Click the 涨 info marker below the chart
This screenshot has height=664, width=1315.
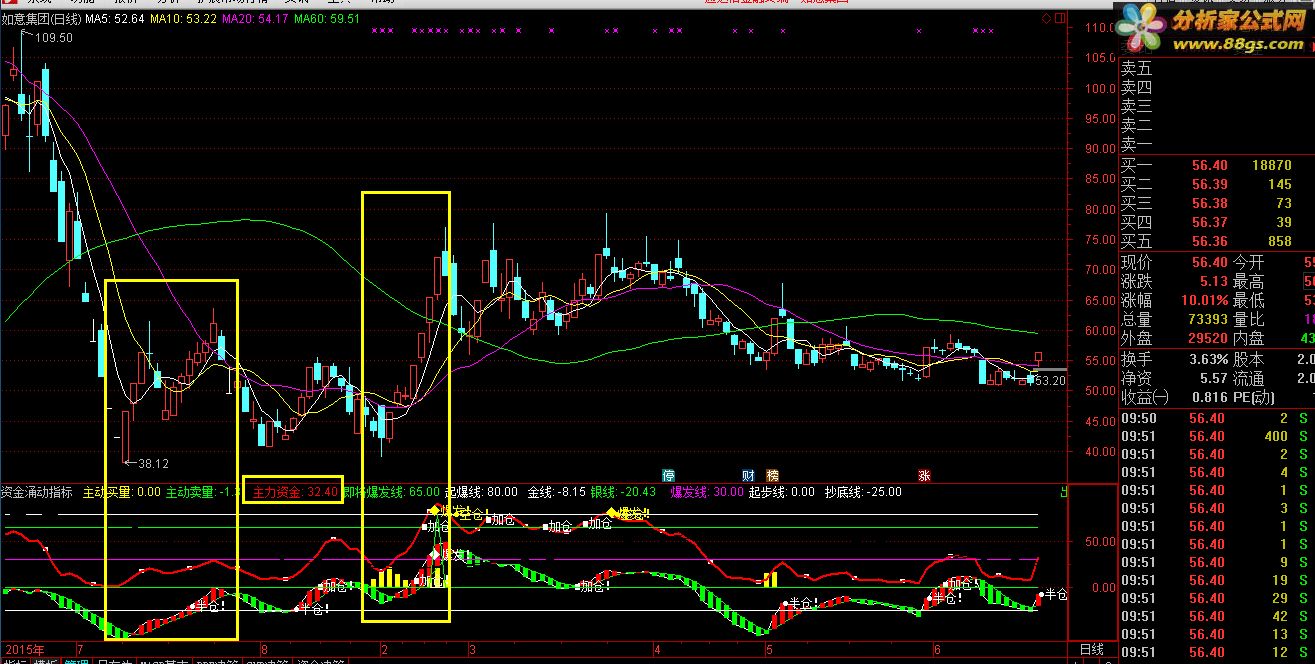[925, 474]
